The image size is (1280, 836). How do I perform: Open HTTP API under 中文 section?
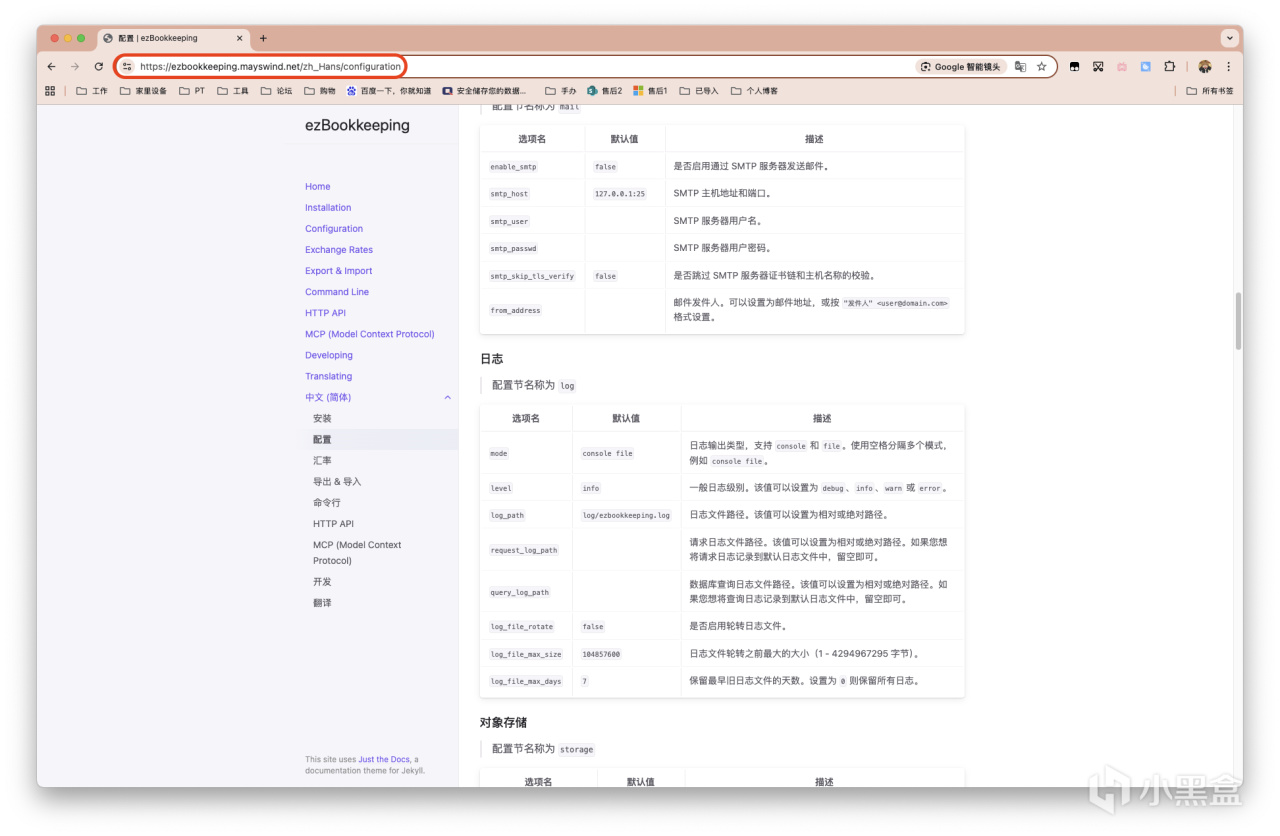pyautogui.click(x=333, y=523)
